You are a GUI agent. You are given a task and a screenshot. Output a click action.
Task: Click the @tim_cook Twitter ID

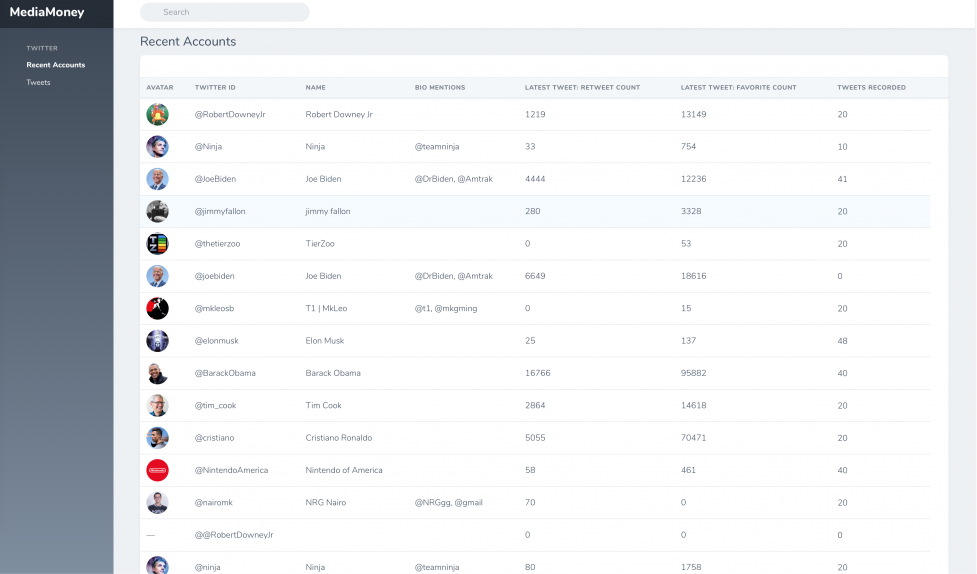tap(215, 406)
